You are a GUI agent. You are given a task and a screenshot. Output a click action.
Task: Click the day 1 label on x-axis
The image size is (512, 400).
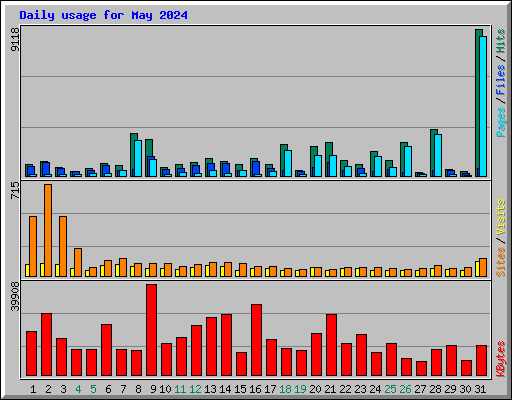tap(33, 389)
